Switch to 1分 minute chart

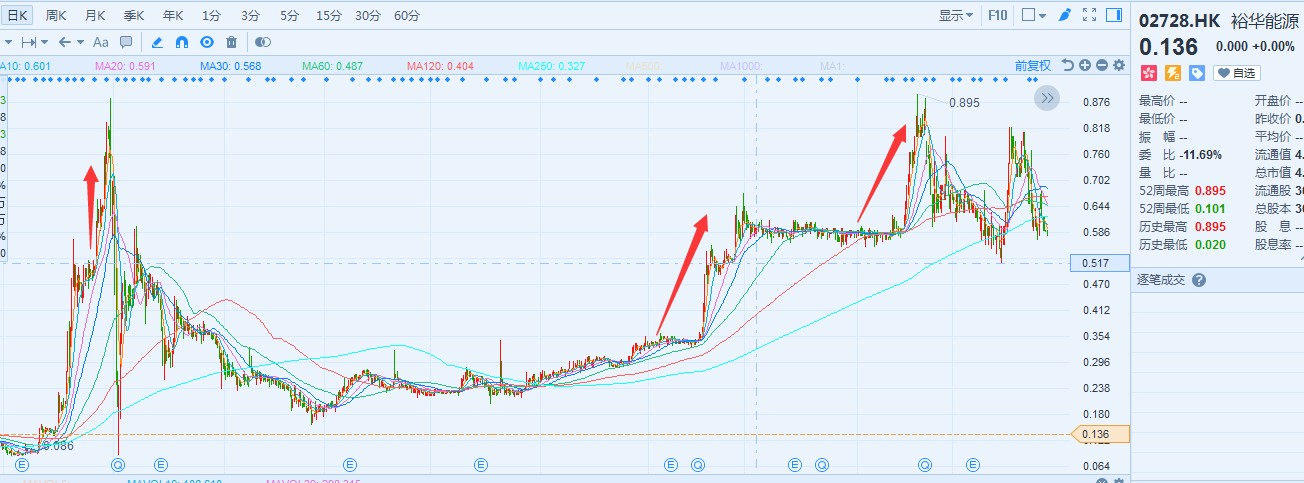[x=211, y=15]
